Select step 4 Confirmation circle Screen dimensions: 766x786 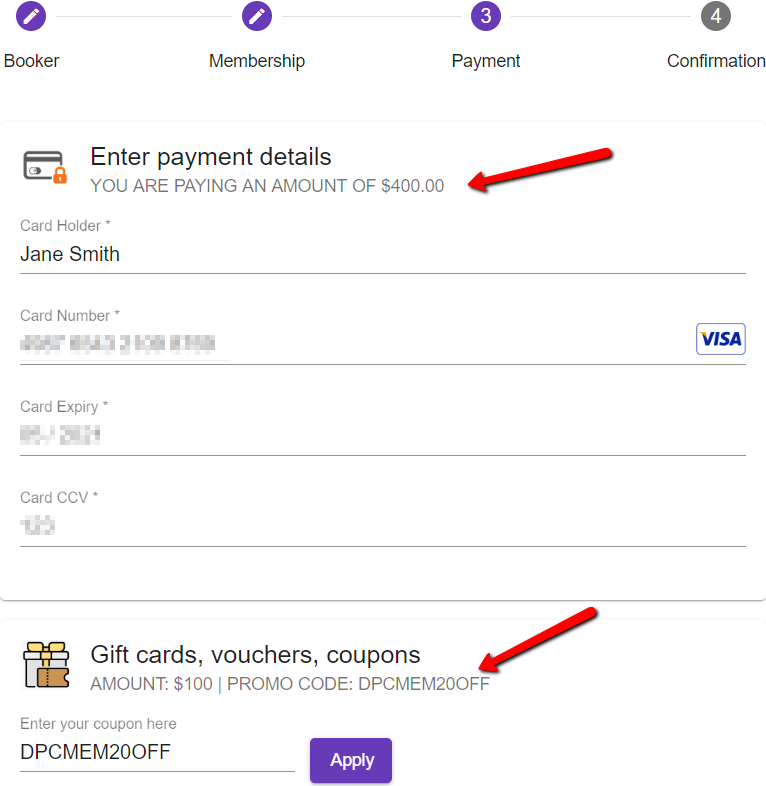point(715,16)
